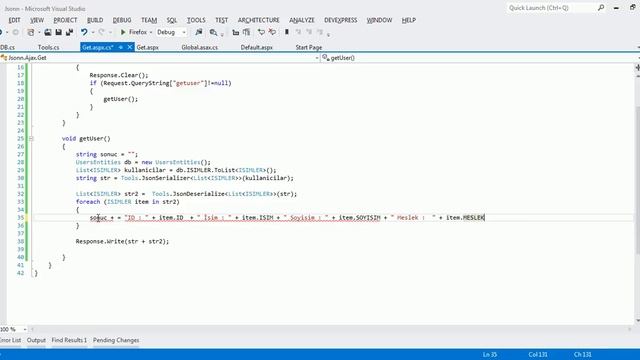Close the Get.aspx.cs tab

(130, 47)
